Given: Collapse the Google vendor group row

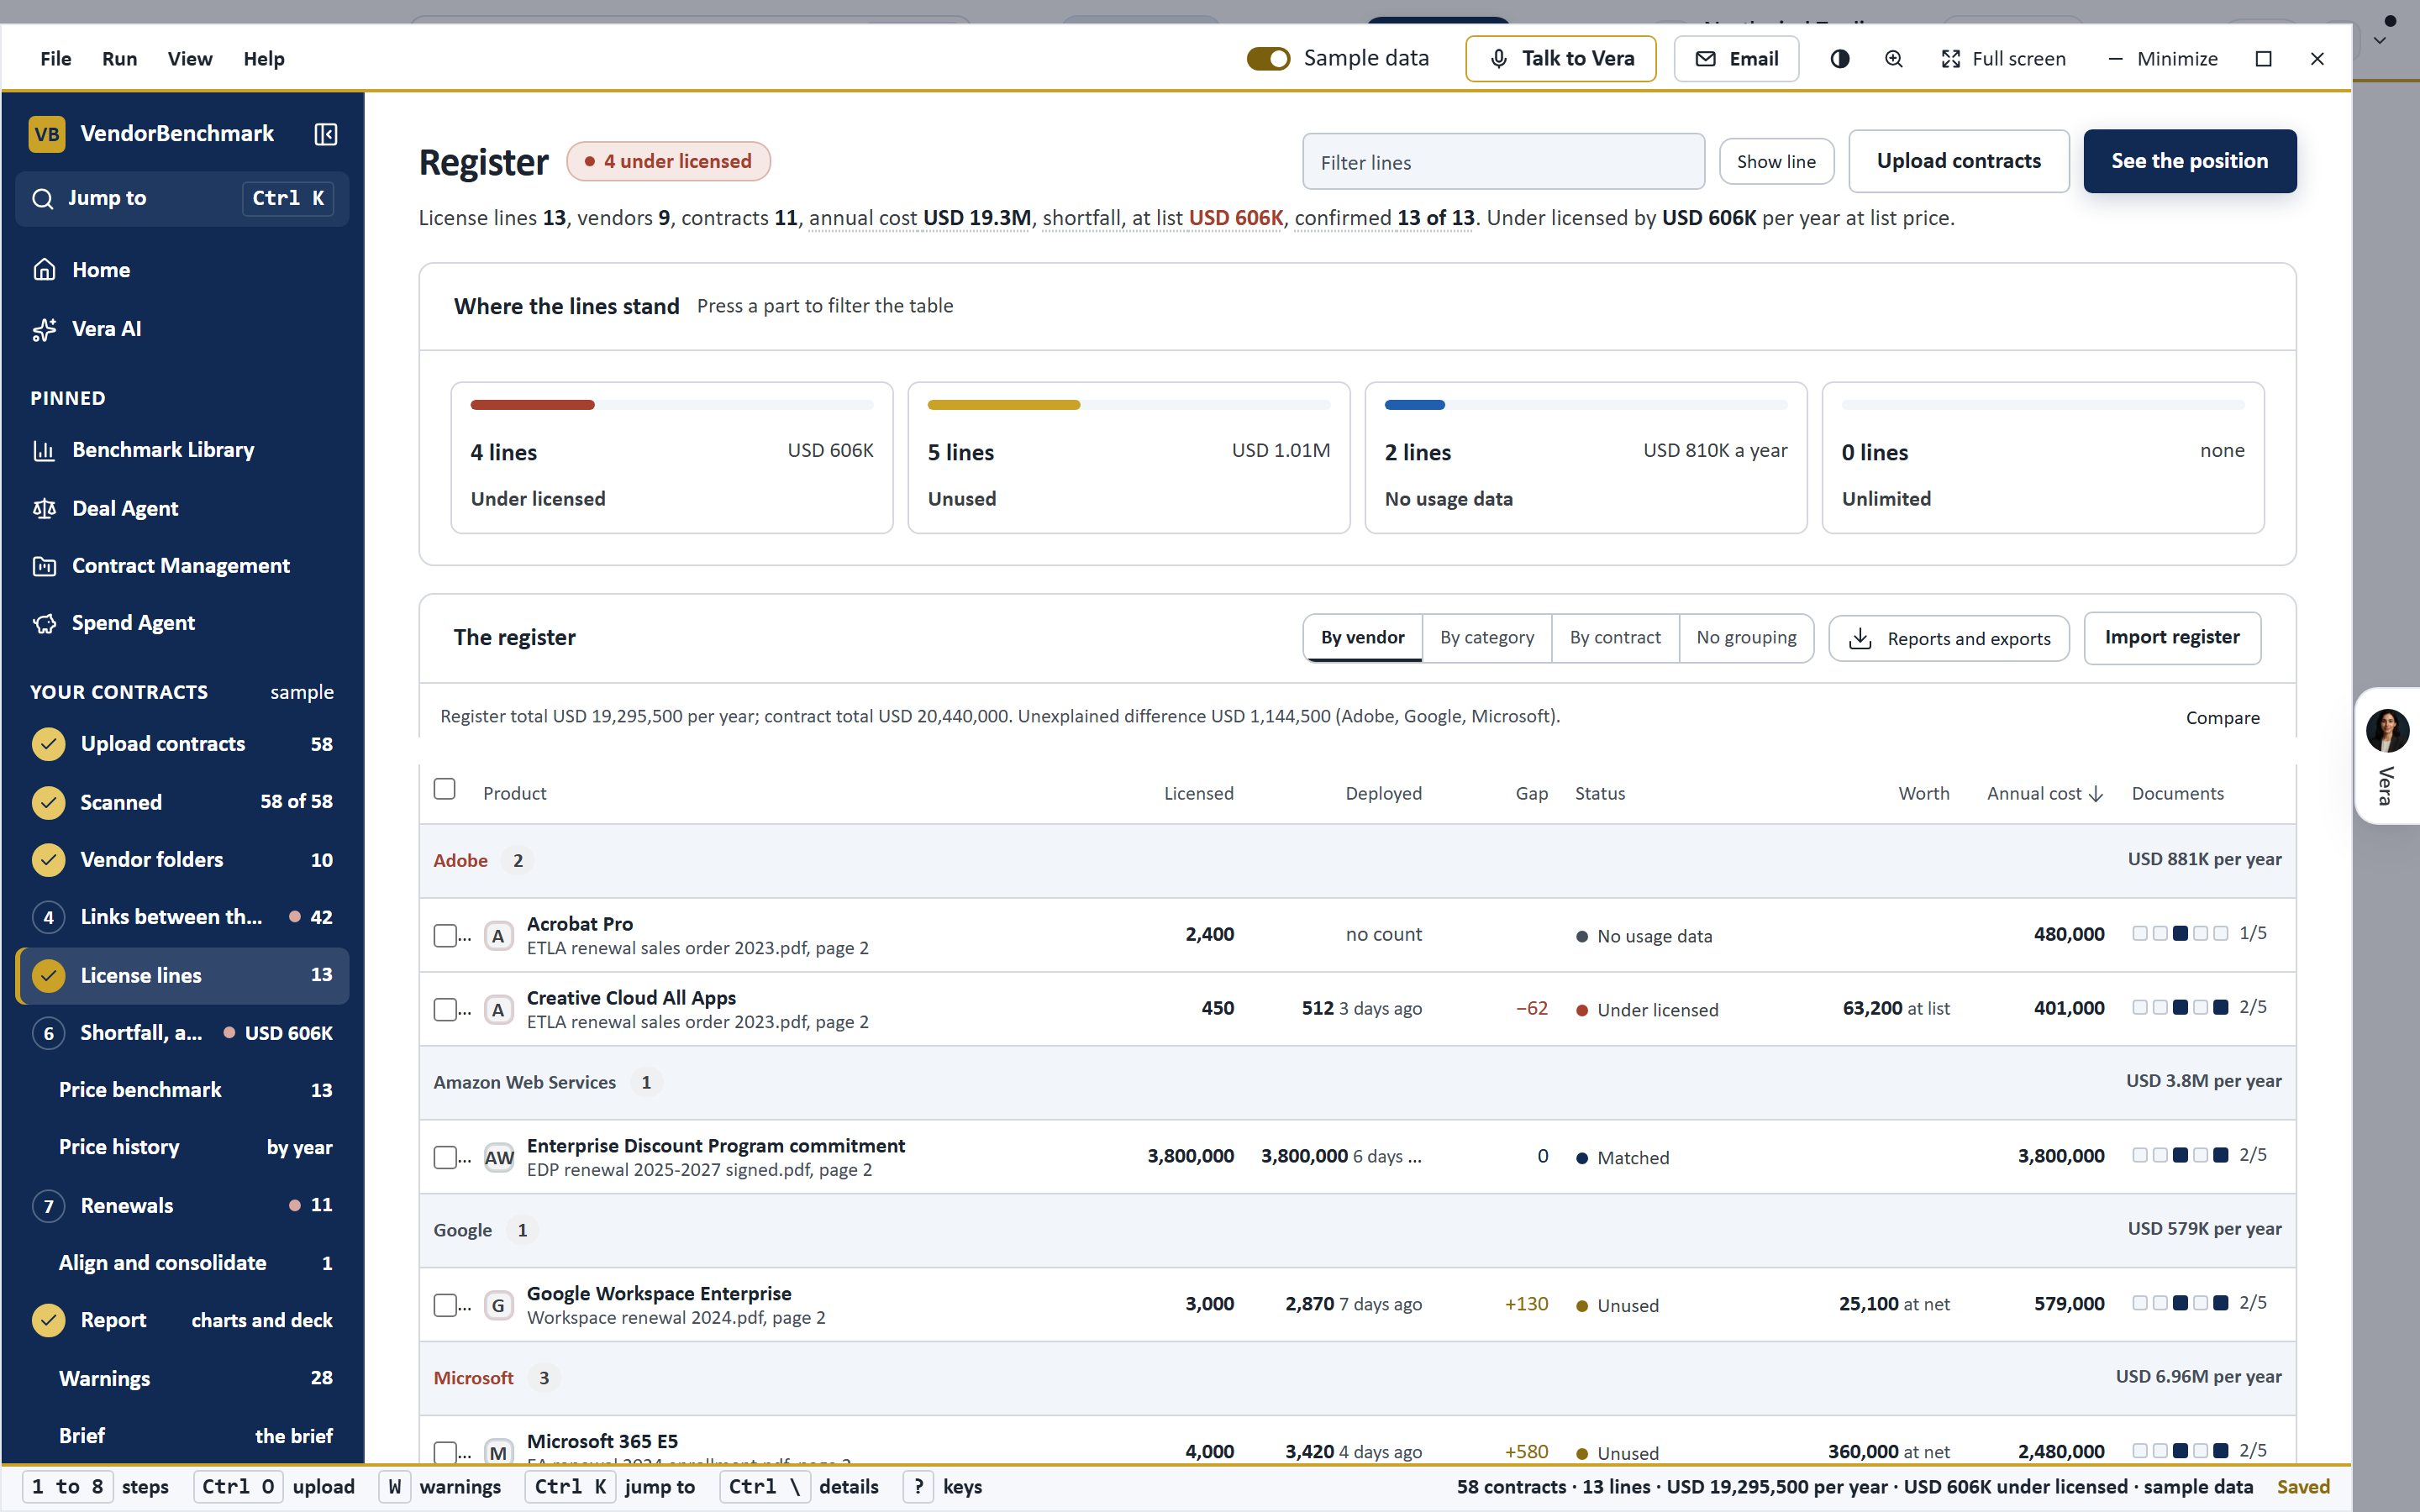Looking at the screenshot, I should tap(1357, 1230).
